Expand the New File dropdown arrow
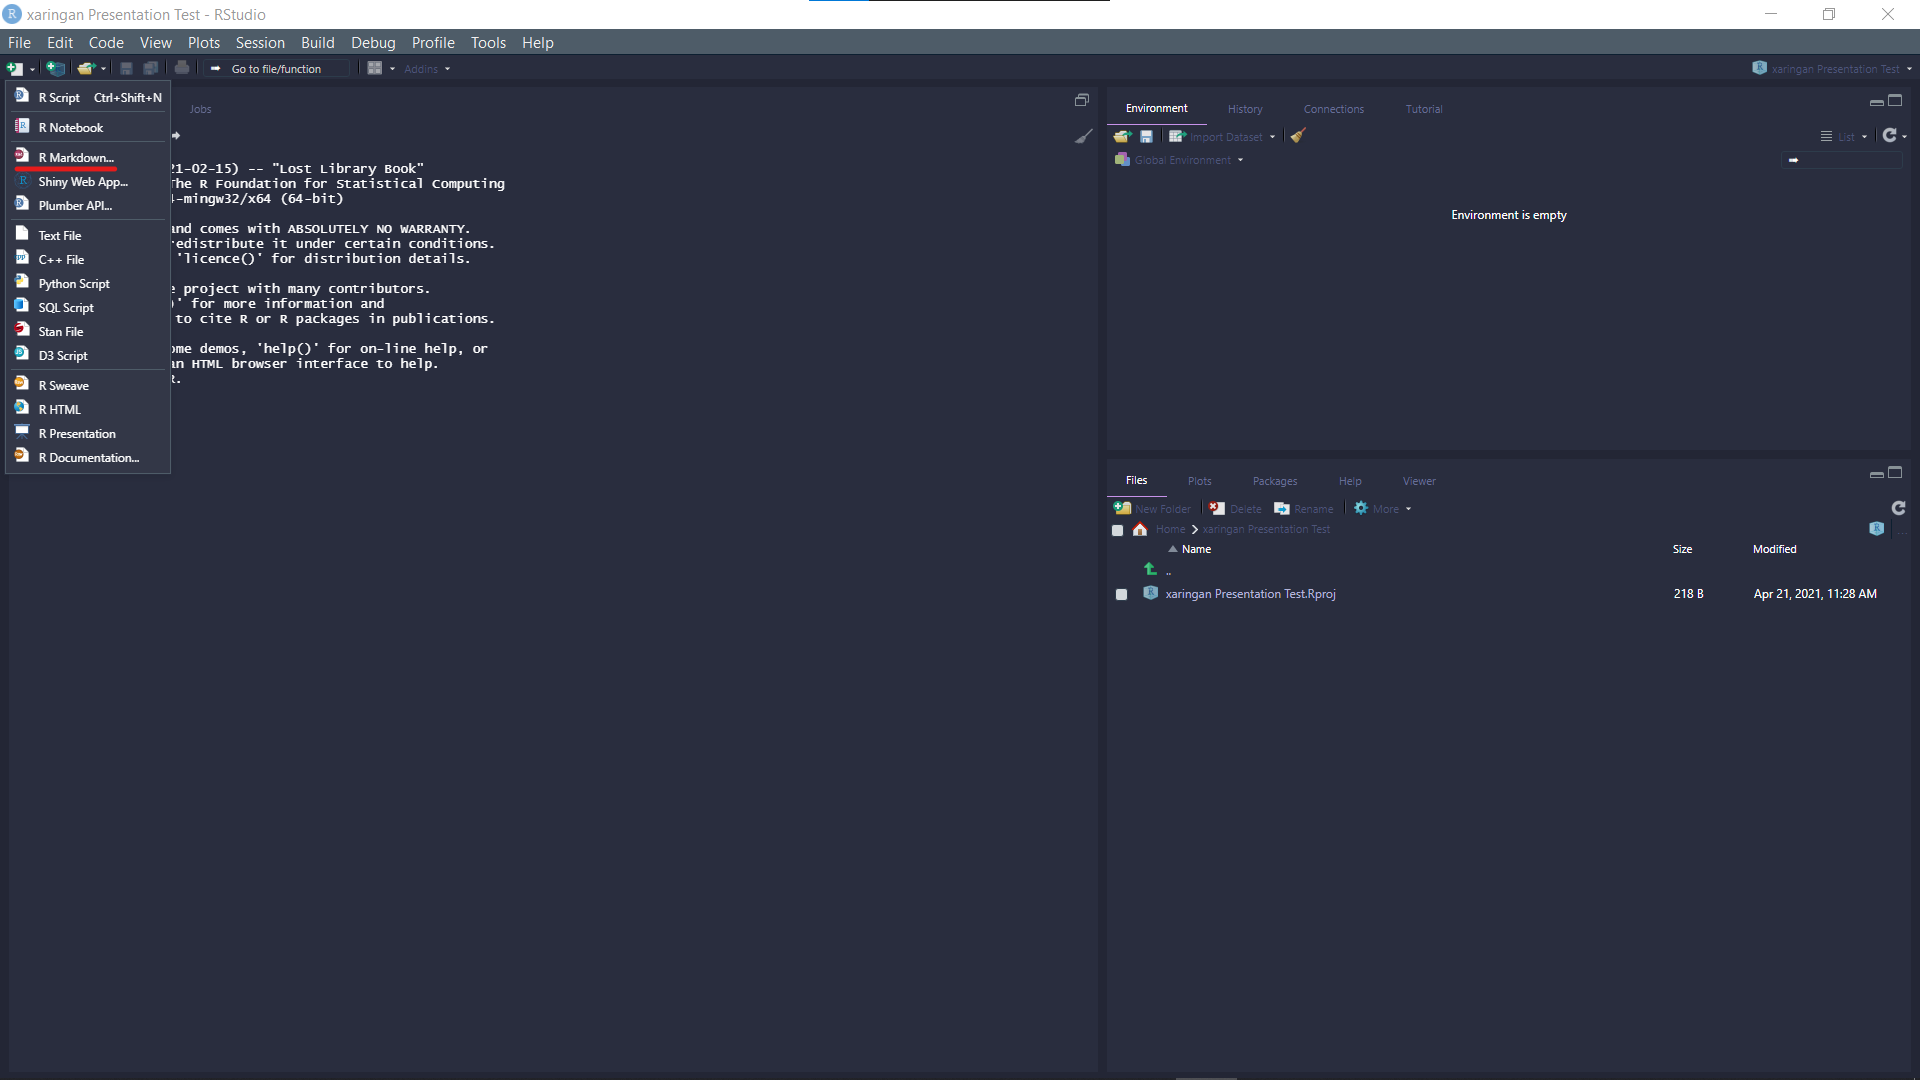Image resolution: width=1920 pixels, height=1080 pixels. (x=32, y=69)
